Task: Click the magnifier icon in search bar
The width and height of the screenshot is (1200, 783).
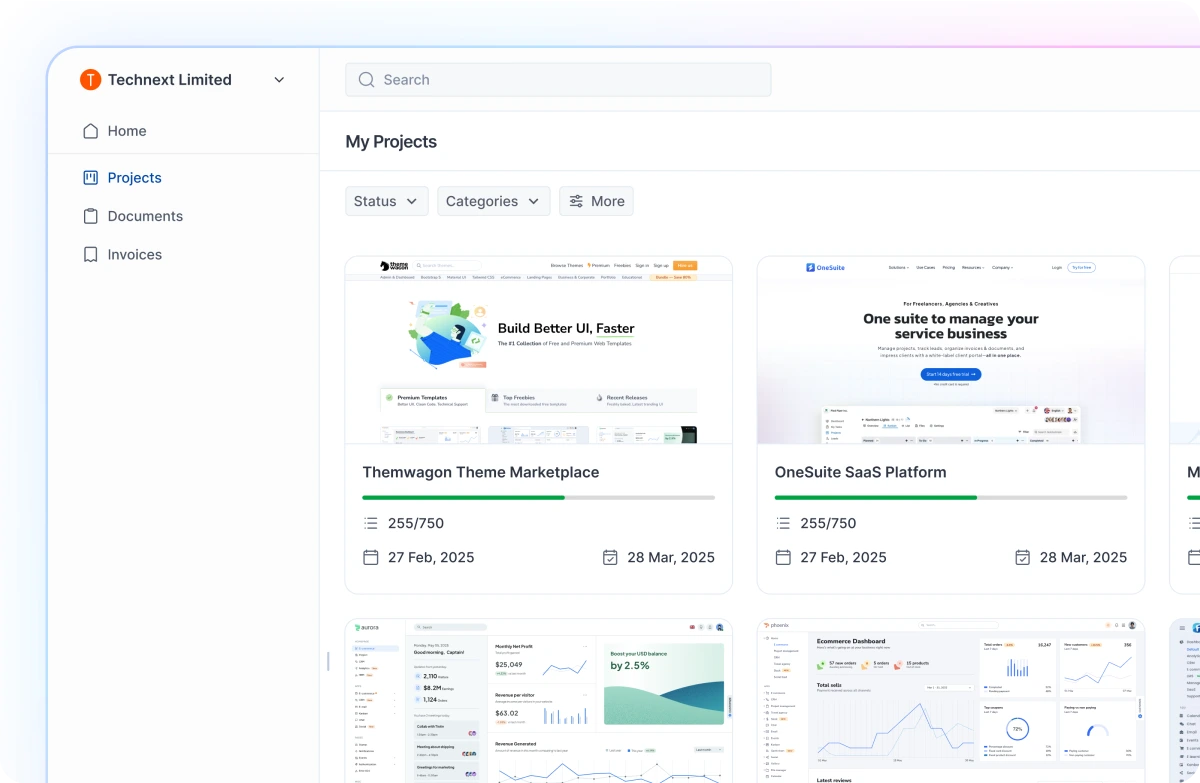Action: [x=366, y=80]
